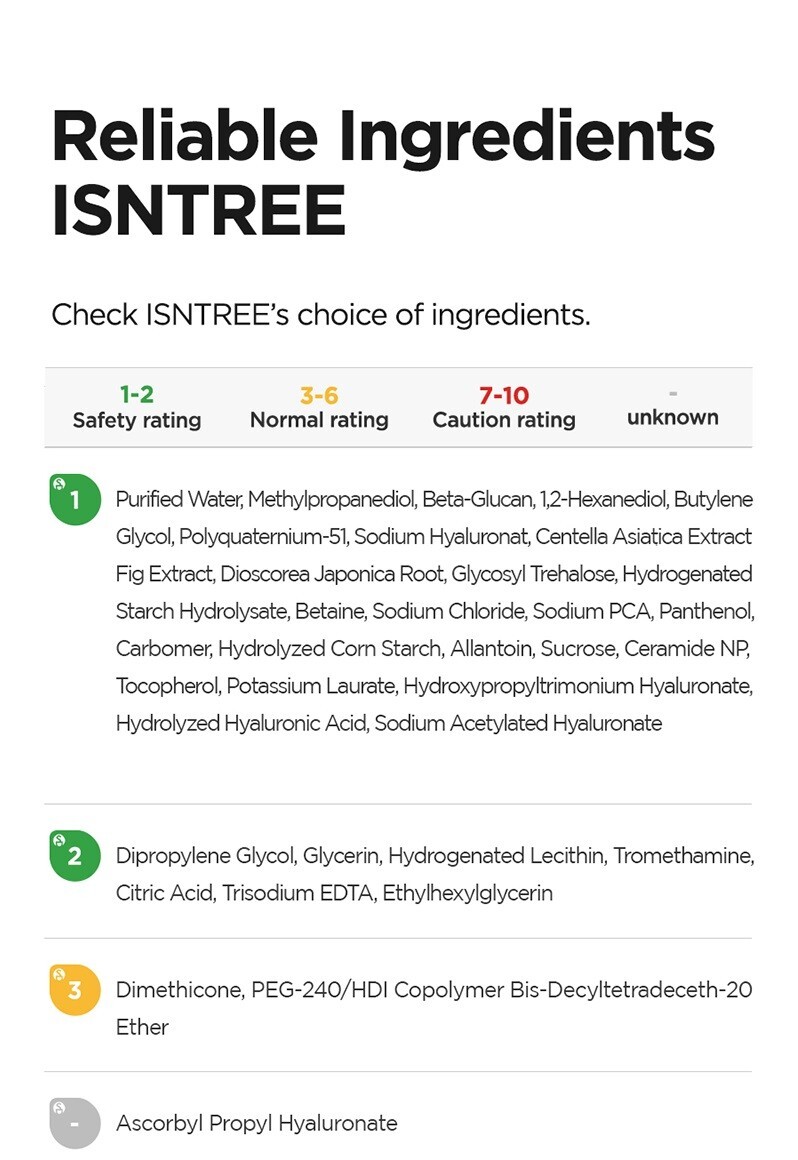Click the yellow number 3 rating badge
This screenshot has height=1160, width=798.
(75, 989)
